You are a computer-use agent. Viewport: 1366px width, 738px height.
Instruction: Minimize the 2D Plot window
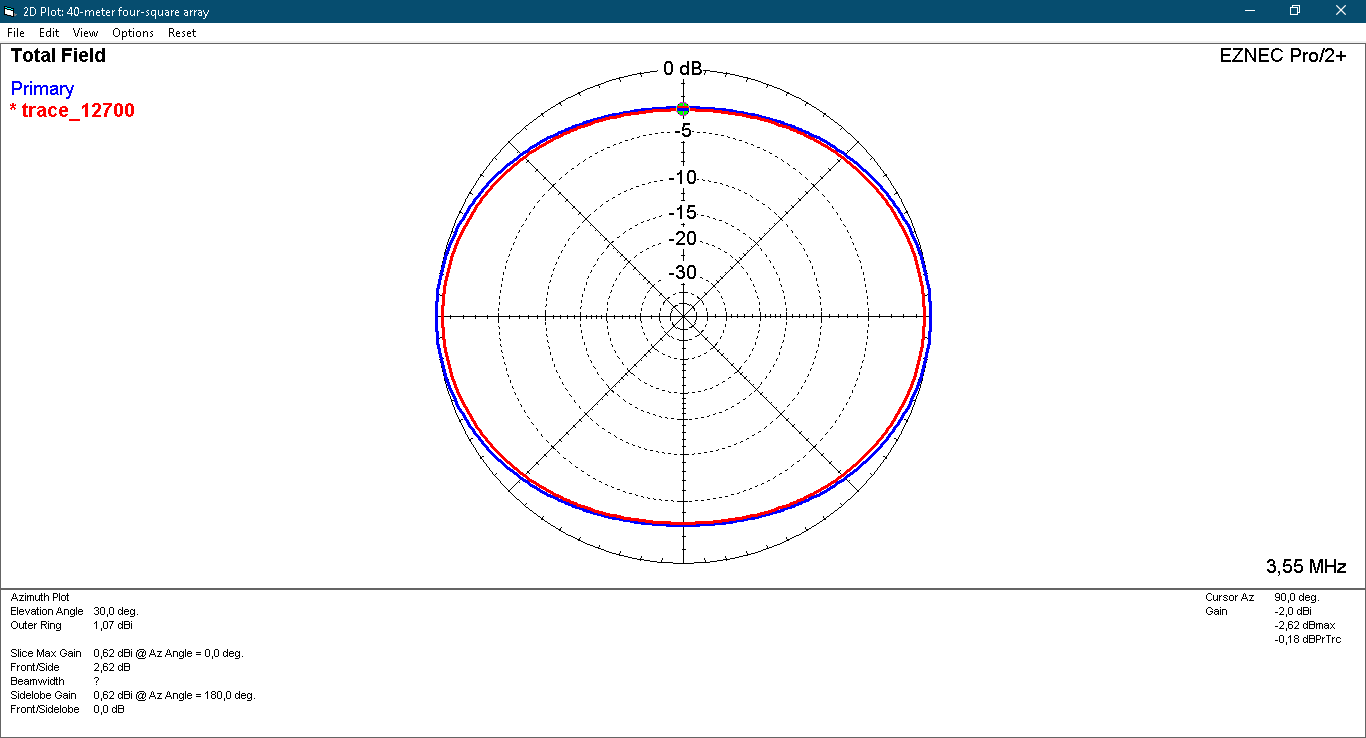(x=1250, y=11)
